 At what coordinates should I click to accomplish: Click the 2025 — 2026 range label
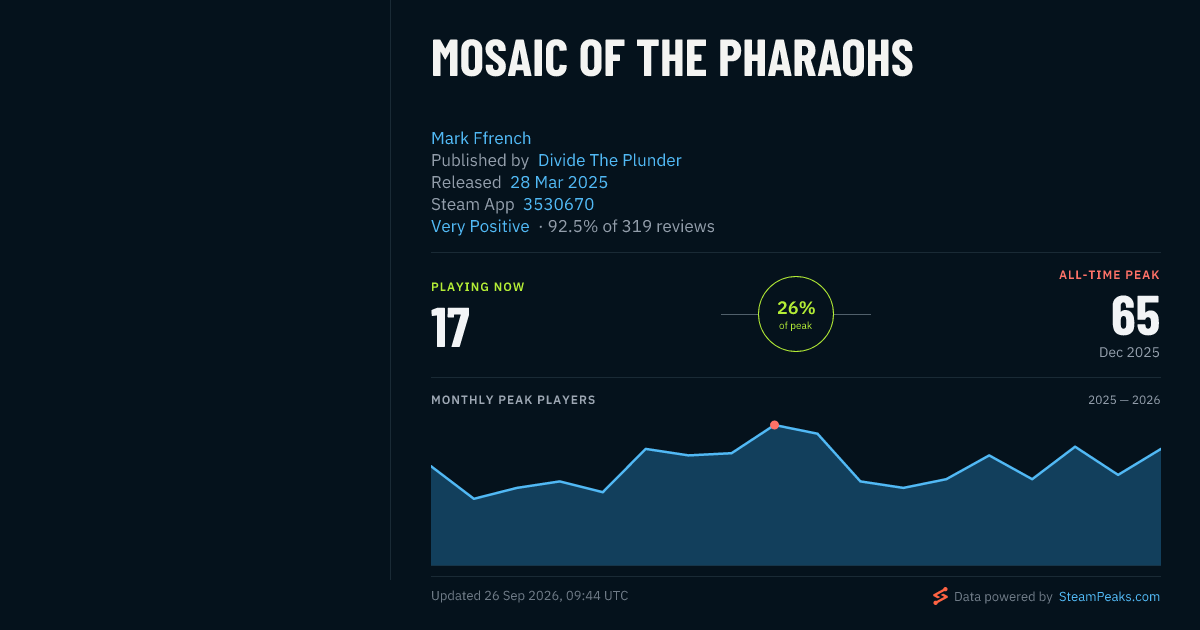tap(1124, 400)
